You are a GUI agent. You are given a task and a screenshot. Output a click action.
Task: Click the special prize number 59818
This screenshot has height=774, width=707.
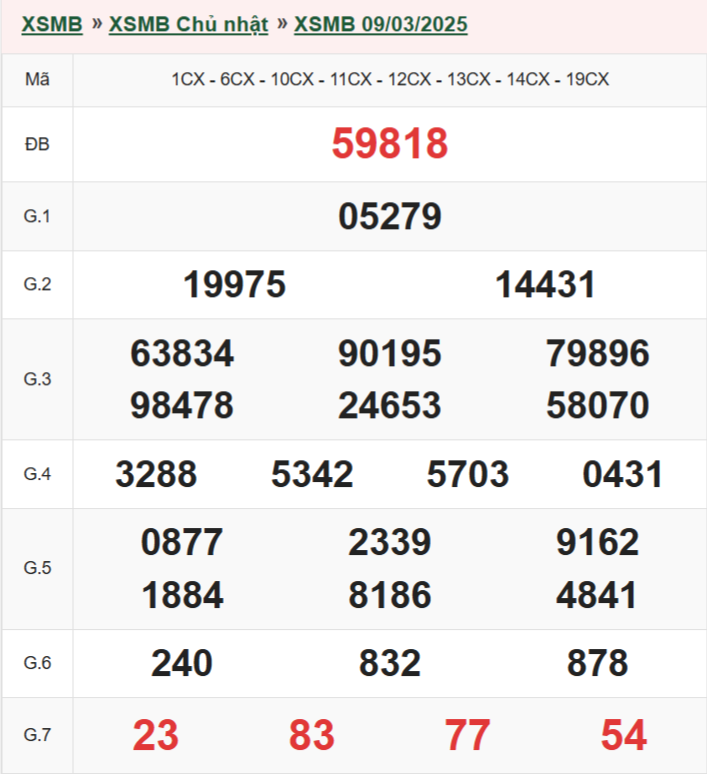click(390, 144)
